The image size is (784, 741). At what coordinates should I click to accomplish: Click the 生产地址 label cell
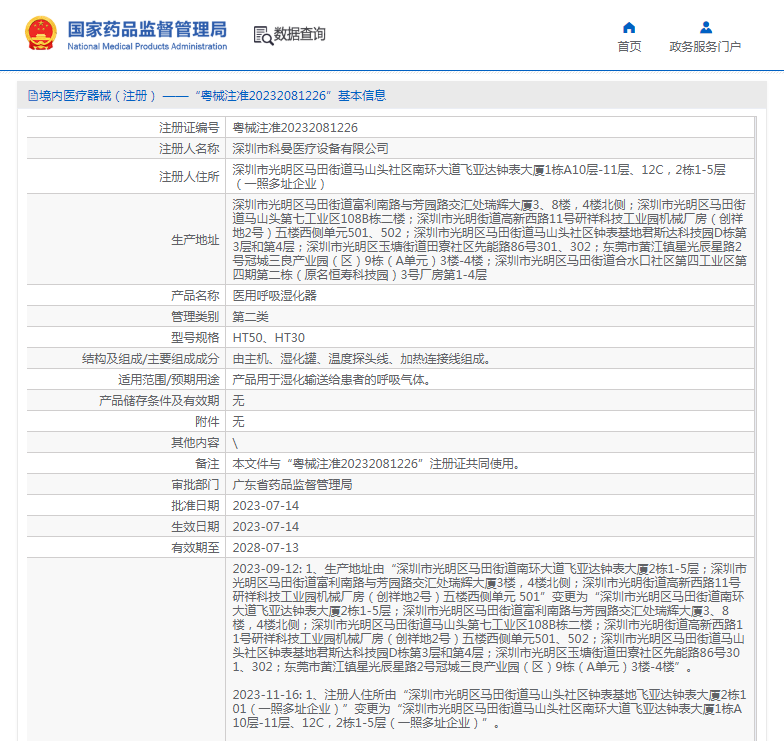point(126,240)
